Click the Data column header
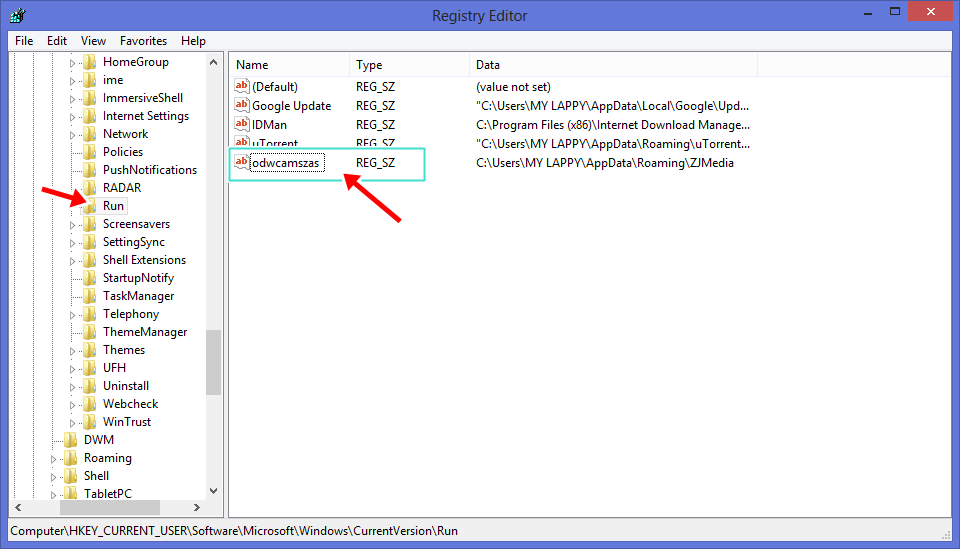 click(613, 65)
